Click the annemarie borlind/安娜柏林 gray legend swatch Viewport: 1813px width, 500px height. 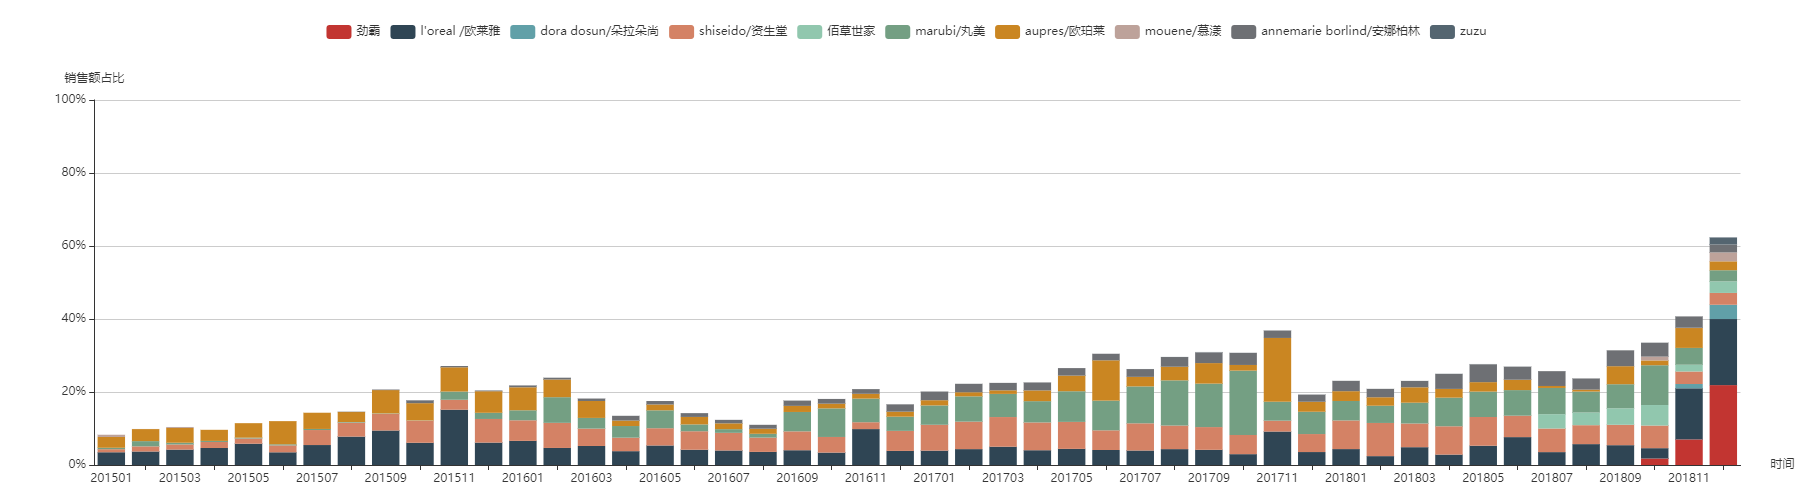coord(1243,32)
